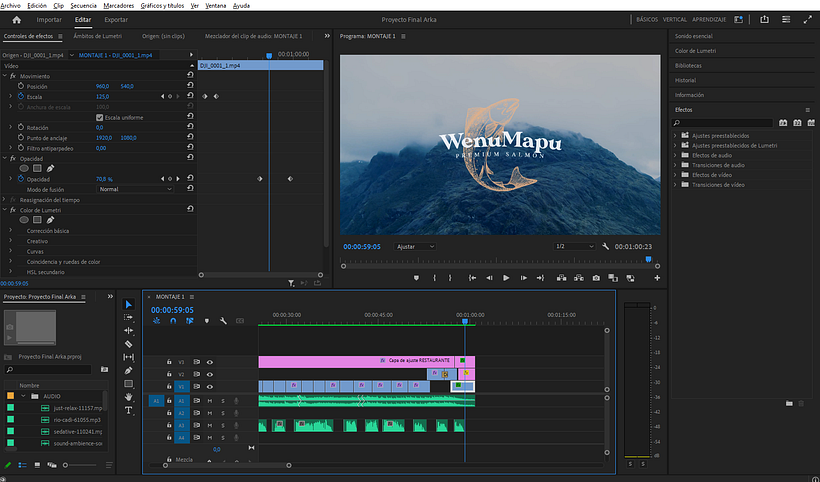The width and height of the screenshot is (820, 482).
Task: Solo audio track A3
Action: 223,426
